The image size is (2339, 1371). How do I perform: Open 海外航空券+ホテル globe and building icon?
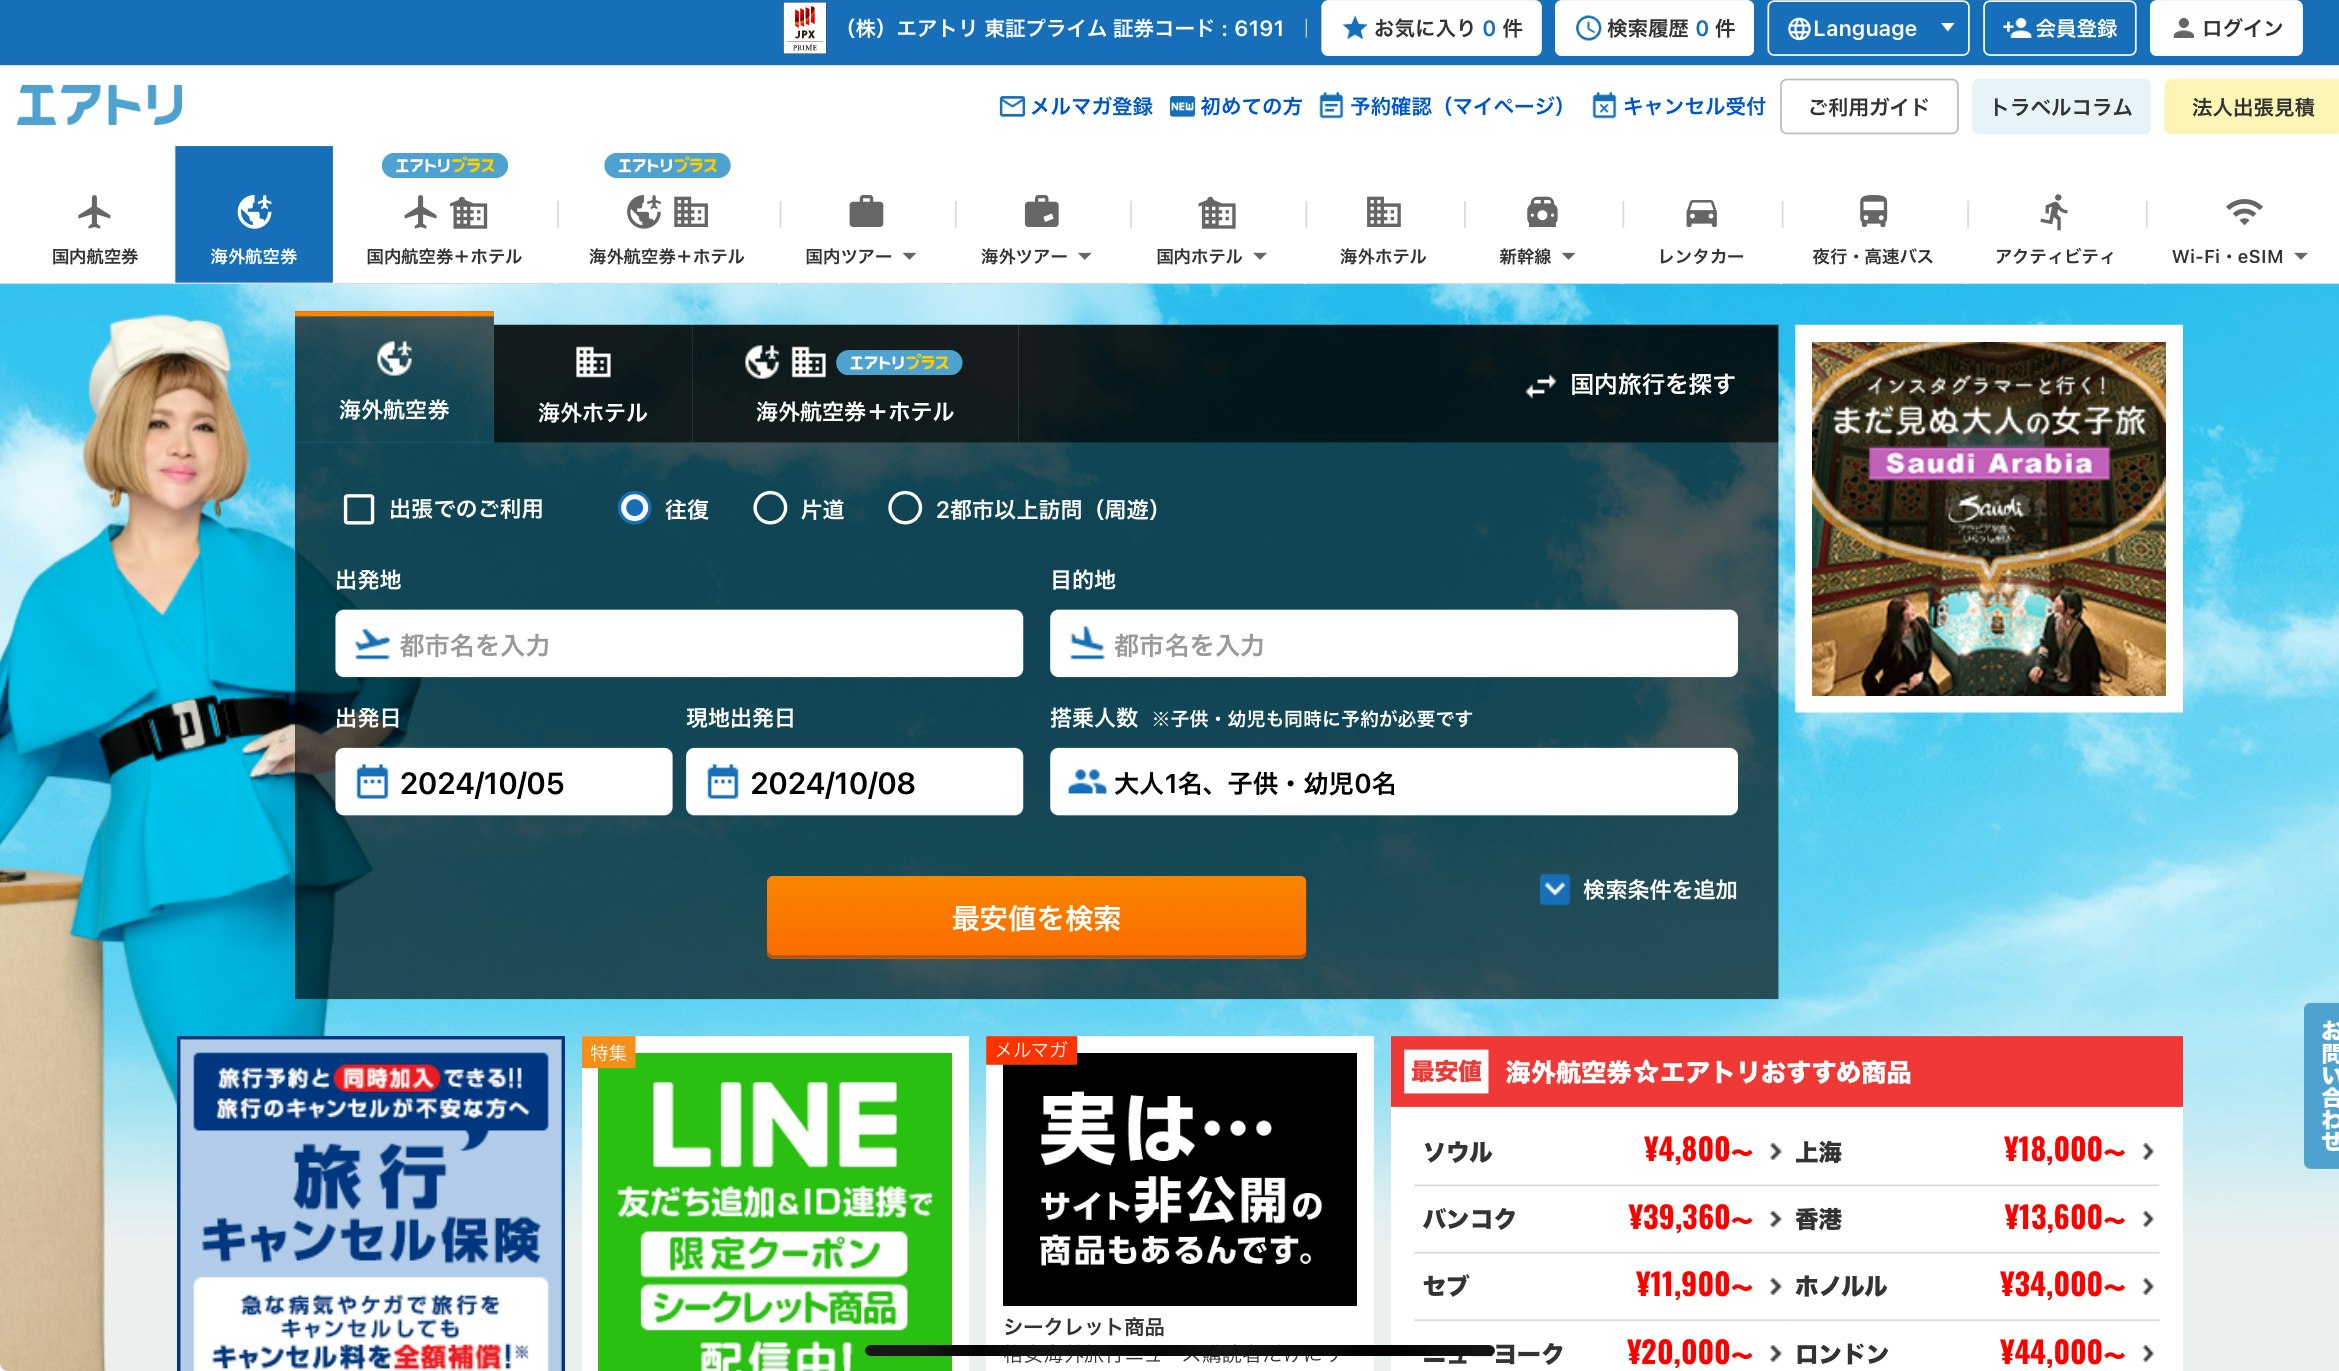point(667,212)
